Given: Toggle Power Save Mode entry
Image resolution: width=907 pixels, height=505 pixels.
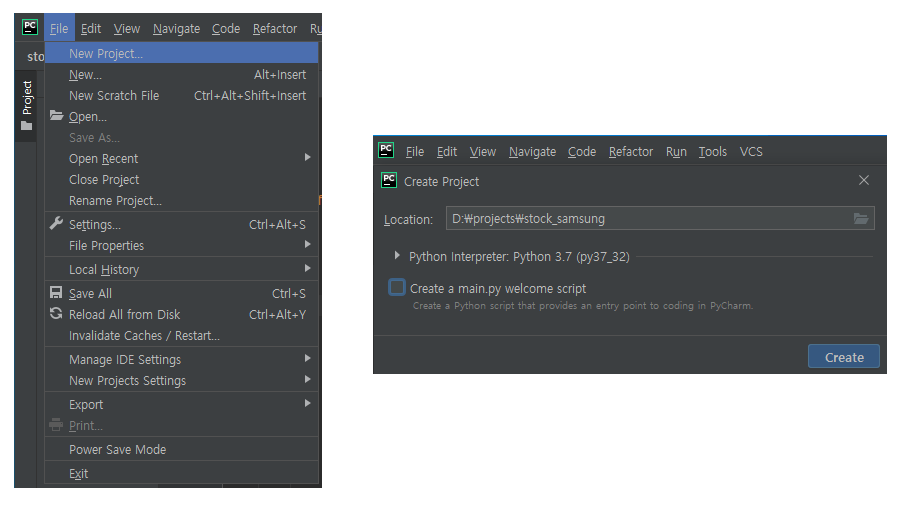Looking at the screenshot, I should coord(181,449).
